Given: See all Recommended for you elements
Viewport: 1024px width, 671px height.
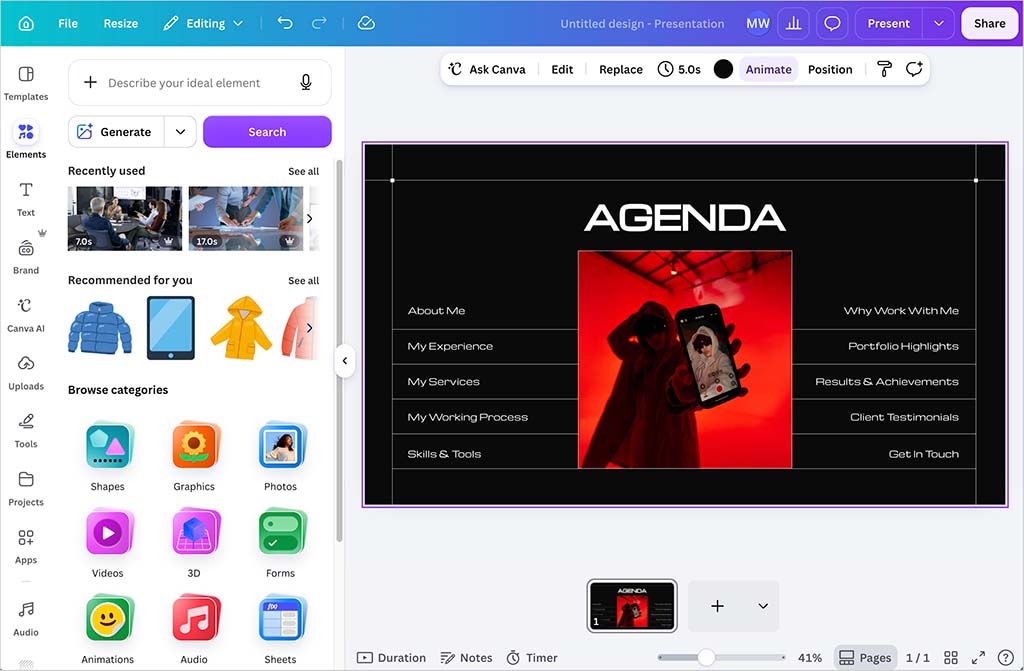Looking at the screenshot, I should 304,280.
